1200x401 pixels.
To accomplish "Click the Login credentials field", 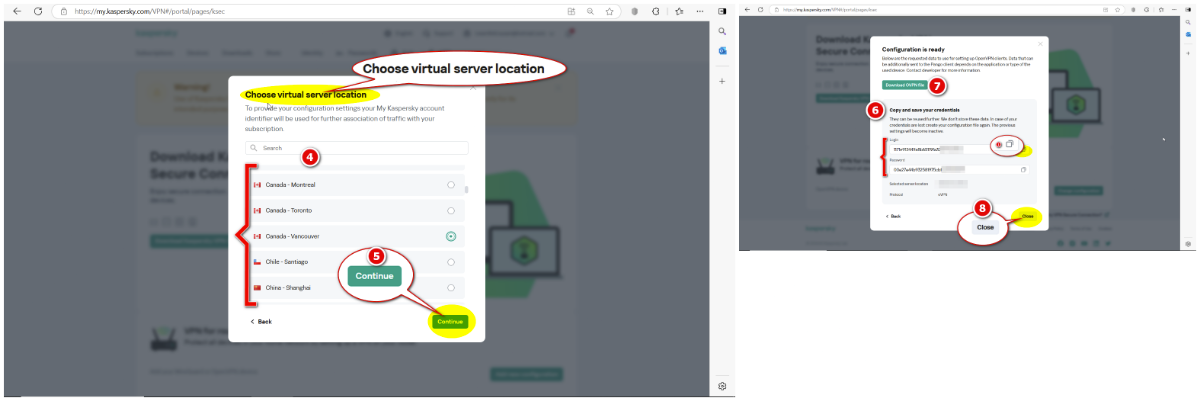I will coord(961,148).
